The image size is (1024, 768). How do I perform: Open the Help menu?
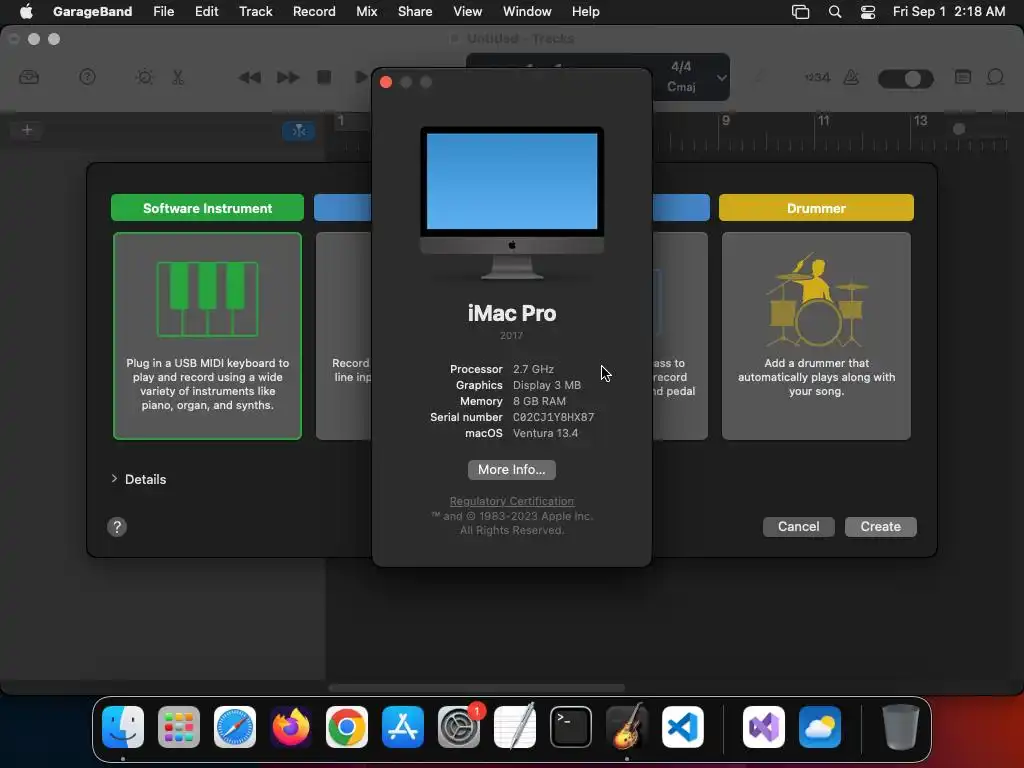pyautogui.click(x=585, y=11)
